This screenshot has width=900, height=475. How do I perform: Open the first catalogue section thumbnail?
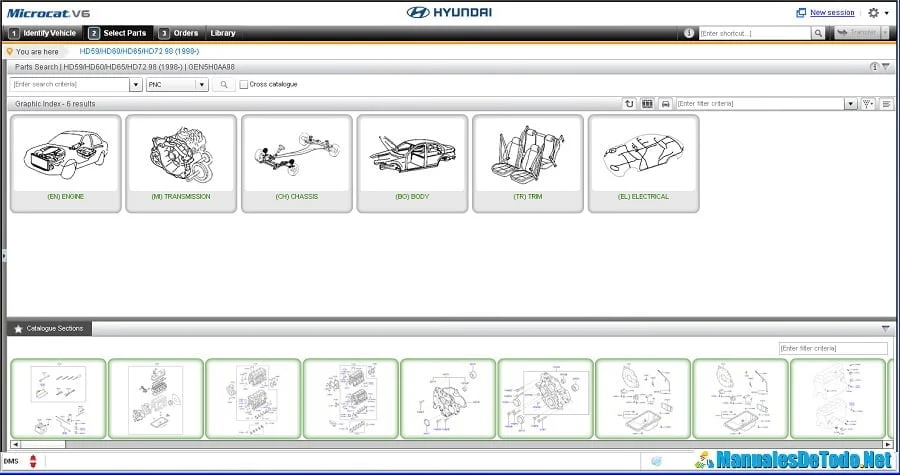[58, 399]
